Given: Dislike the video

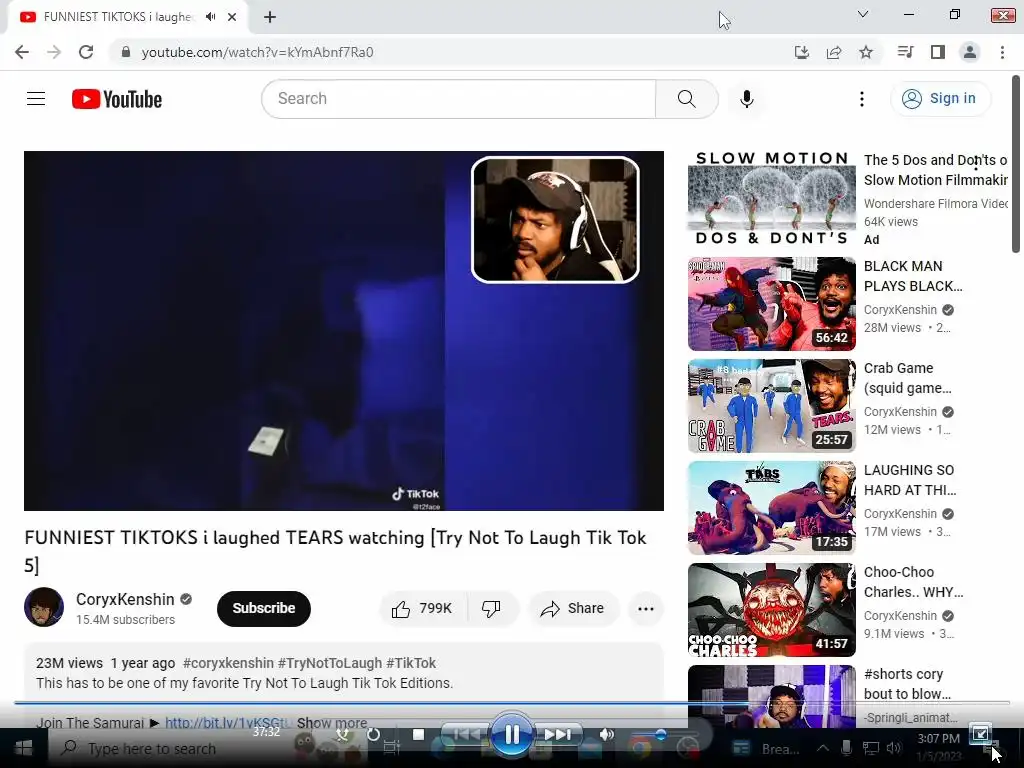Looking at the screenshot, I should (491, 609).
